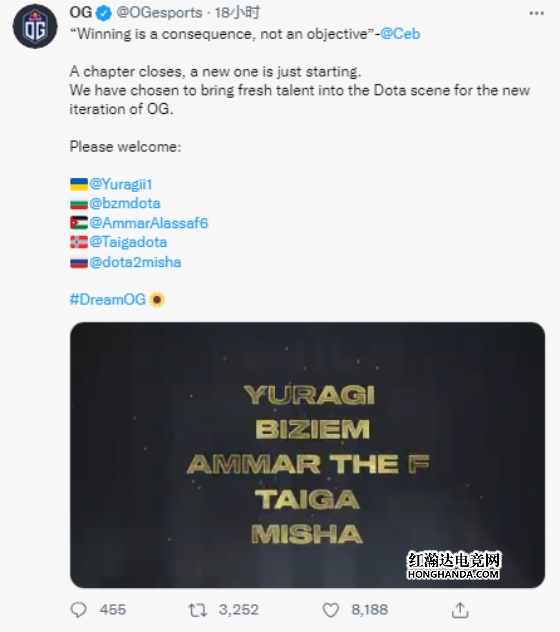The height and width of the screenshot is (632, 560).
Task: Click the OG display name
Action: (81, 12)
